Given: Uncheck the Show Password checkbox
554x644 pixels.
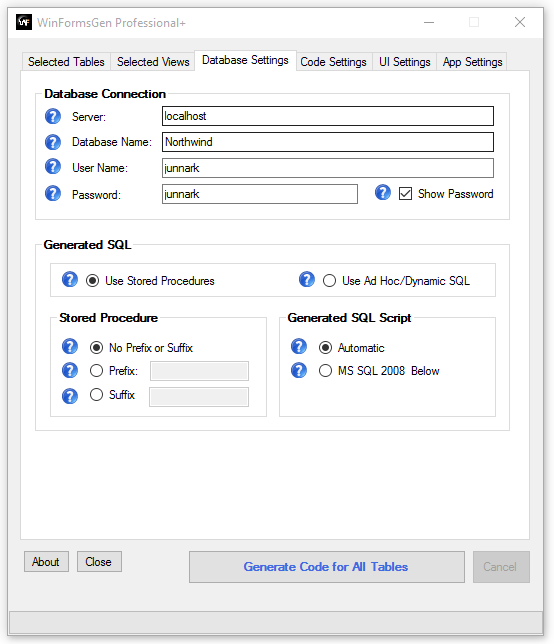Looking at the screenshot, I should [x=405, y=193].
